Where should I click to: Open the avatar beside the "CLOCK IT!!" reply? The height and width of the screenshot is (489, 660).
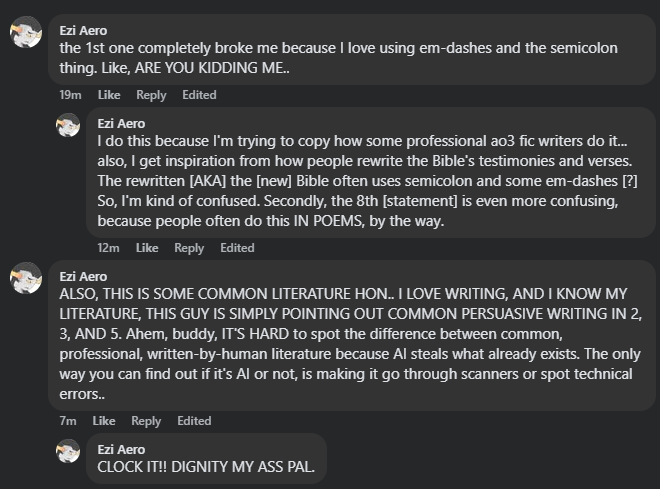pyautogui.click(x=68, y=451)
